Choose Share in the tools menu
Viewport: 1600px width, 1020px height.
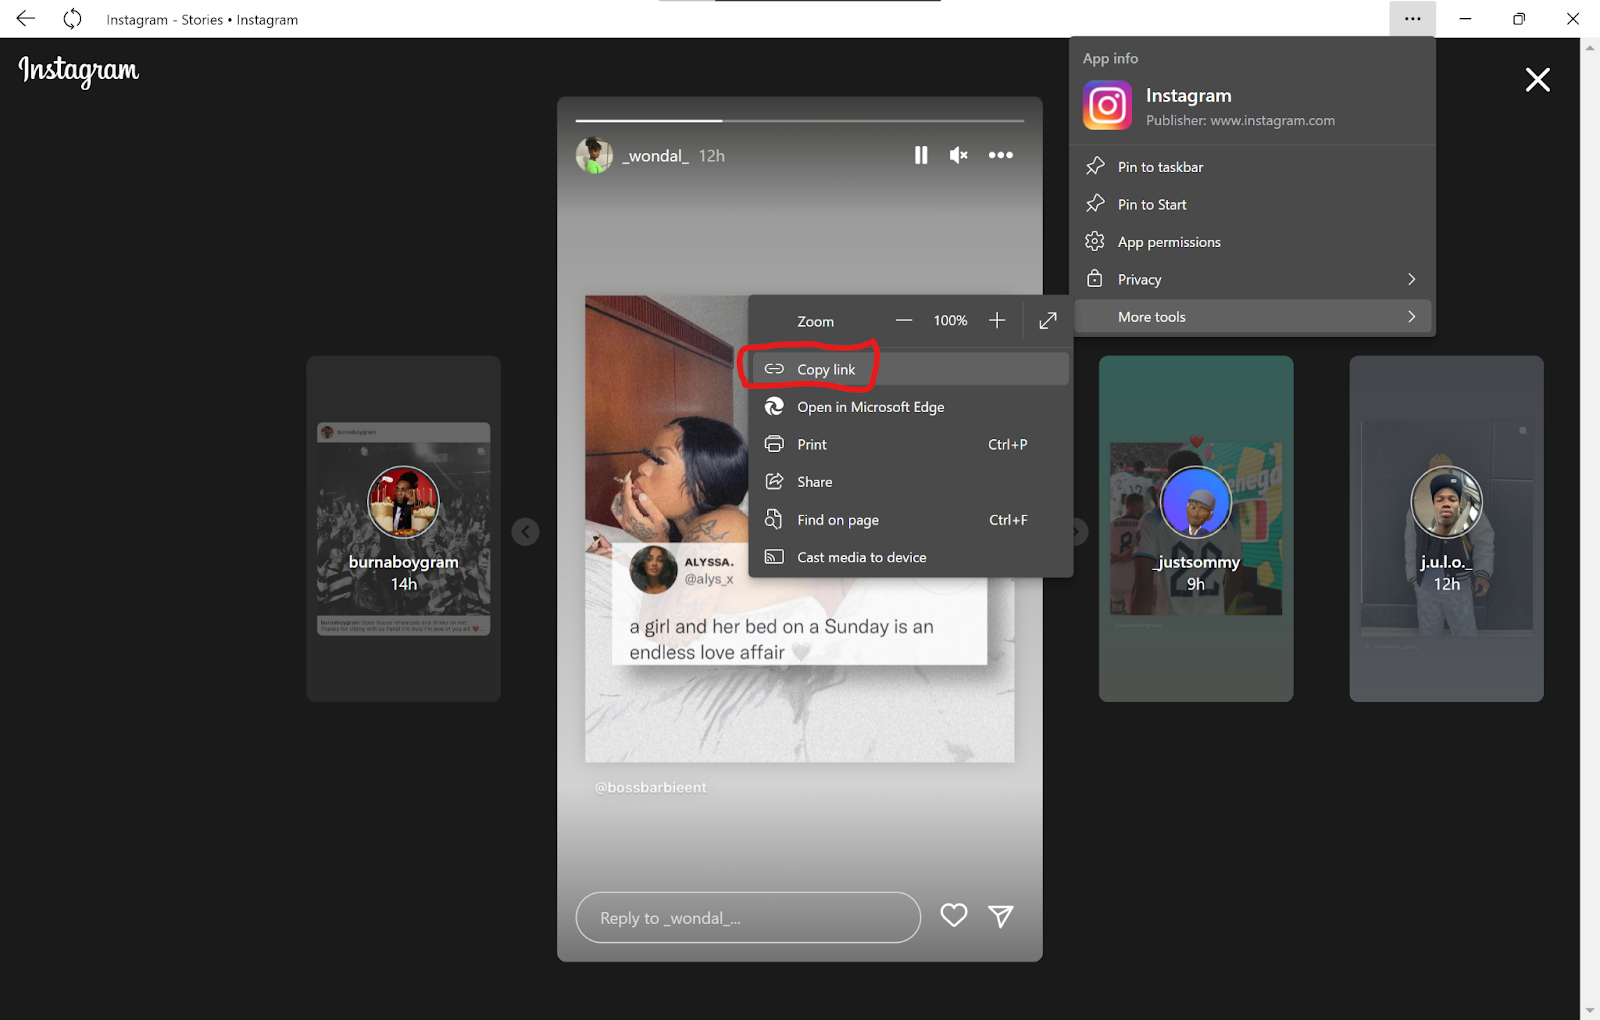coord(909,482)
